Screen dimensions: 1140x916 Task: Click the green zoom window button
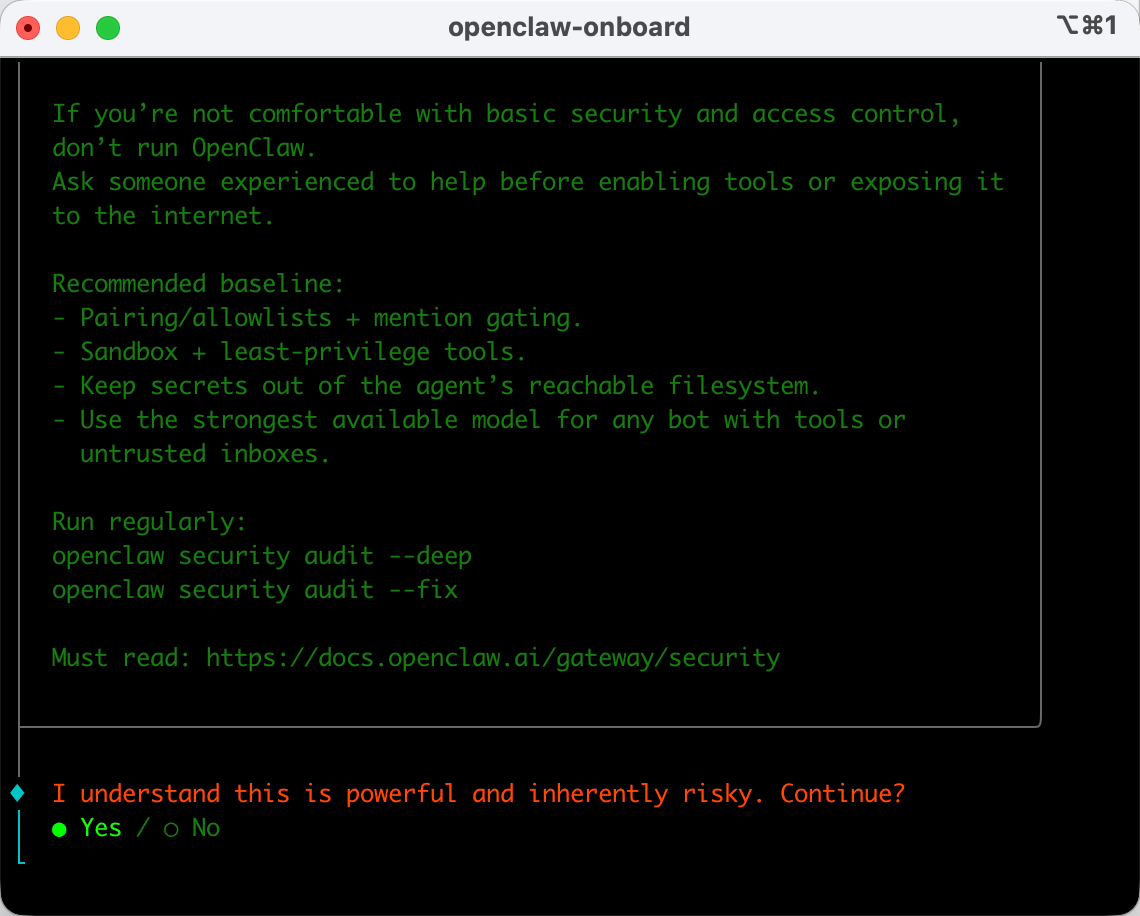(x=108, y=28)
